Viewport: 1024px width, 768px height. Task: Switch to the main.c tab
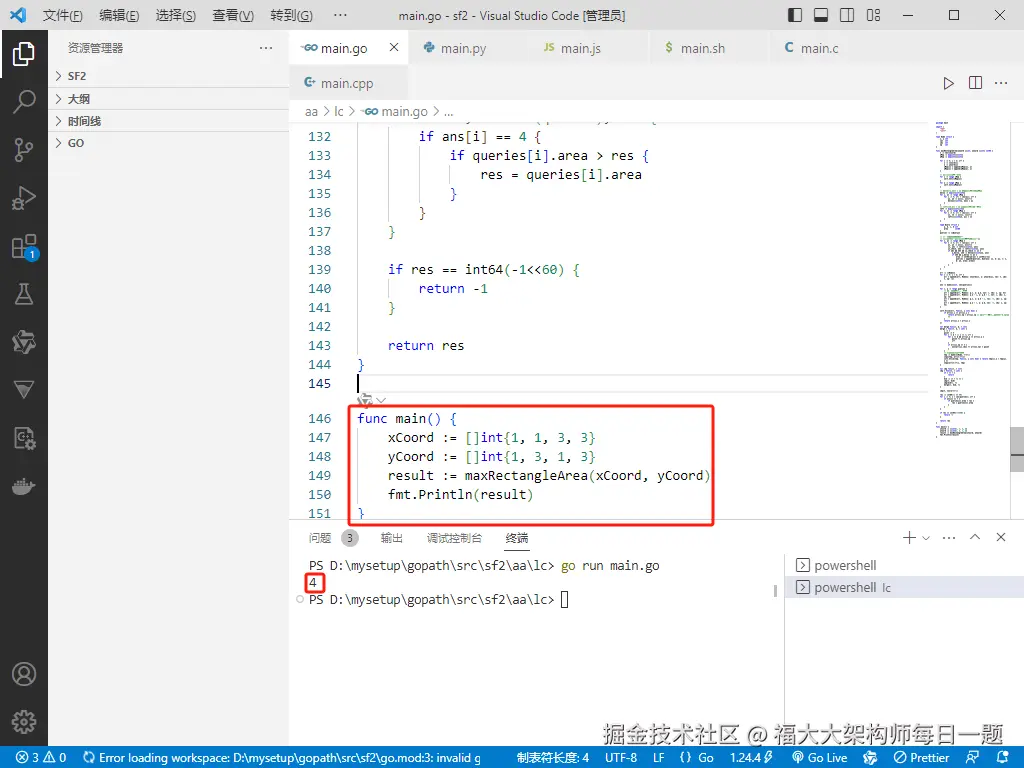click(x=820, y=48)
